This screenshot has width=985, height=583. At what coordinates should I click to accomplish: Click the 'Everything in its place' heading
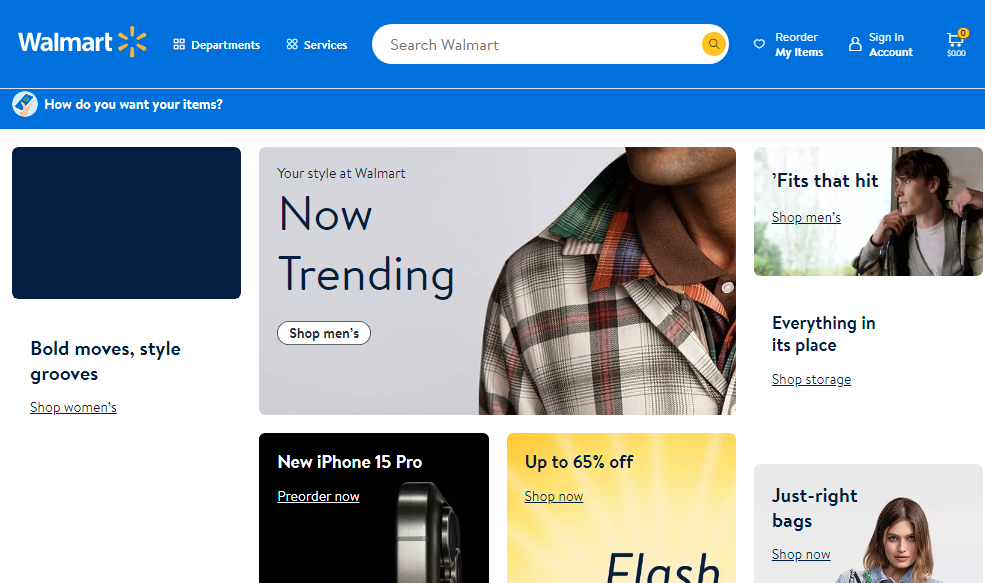(824, 334)
